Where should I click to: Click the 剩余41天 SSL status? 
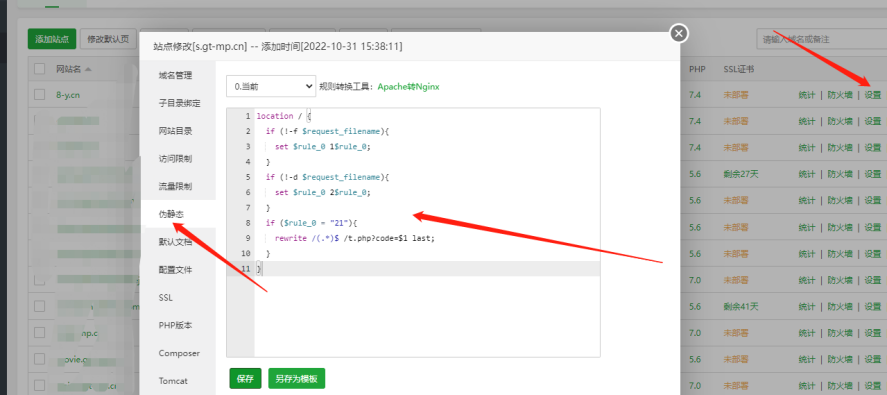coord(741,306)
